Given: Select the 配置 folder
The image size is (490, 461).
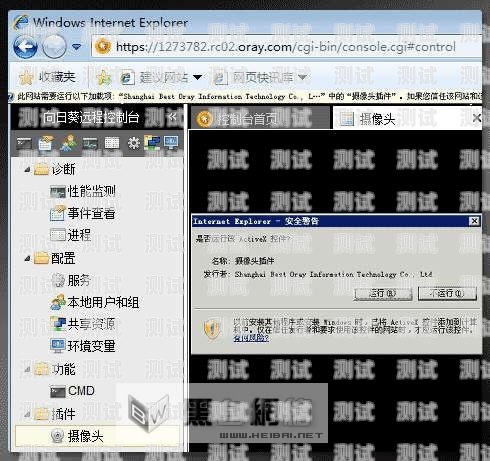Looking at the screenshot, I should [x=55, y=258].
